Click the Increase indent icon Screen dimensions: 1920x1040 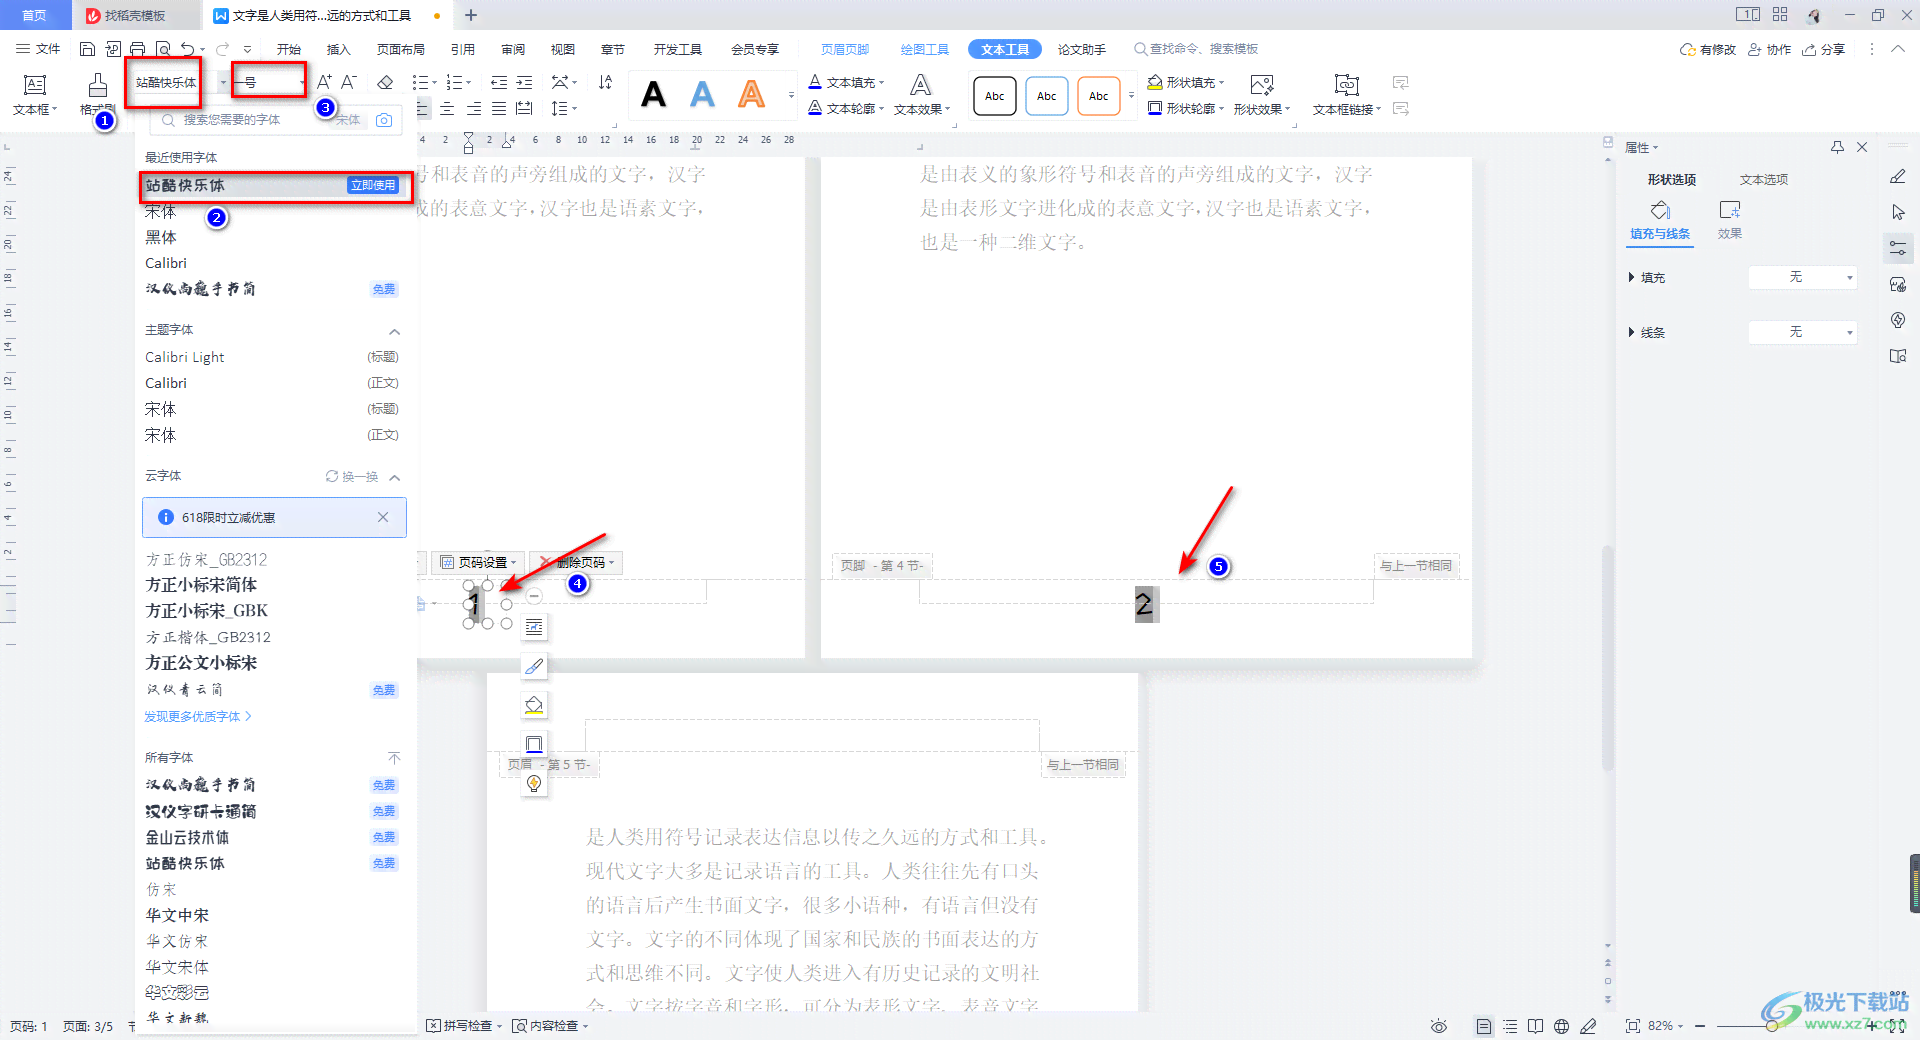(x=524, y=83)
